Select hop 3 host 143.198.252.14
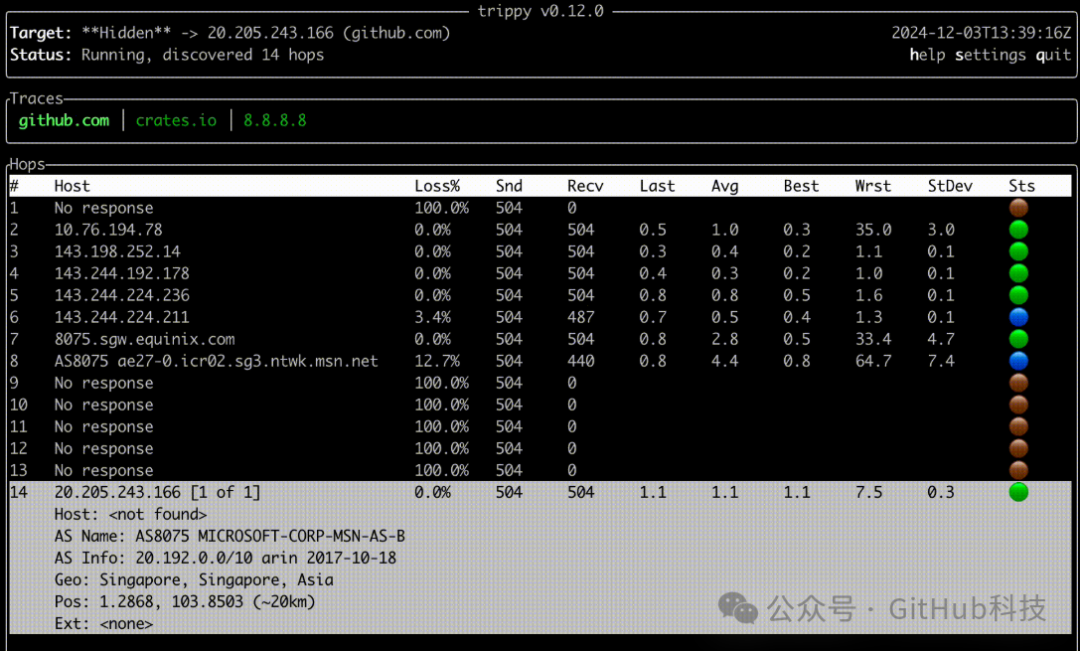 click(117, 251)
